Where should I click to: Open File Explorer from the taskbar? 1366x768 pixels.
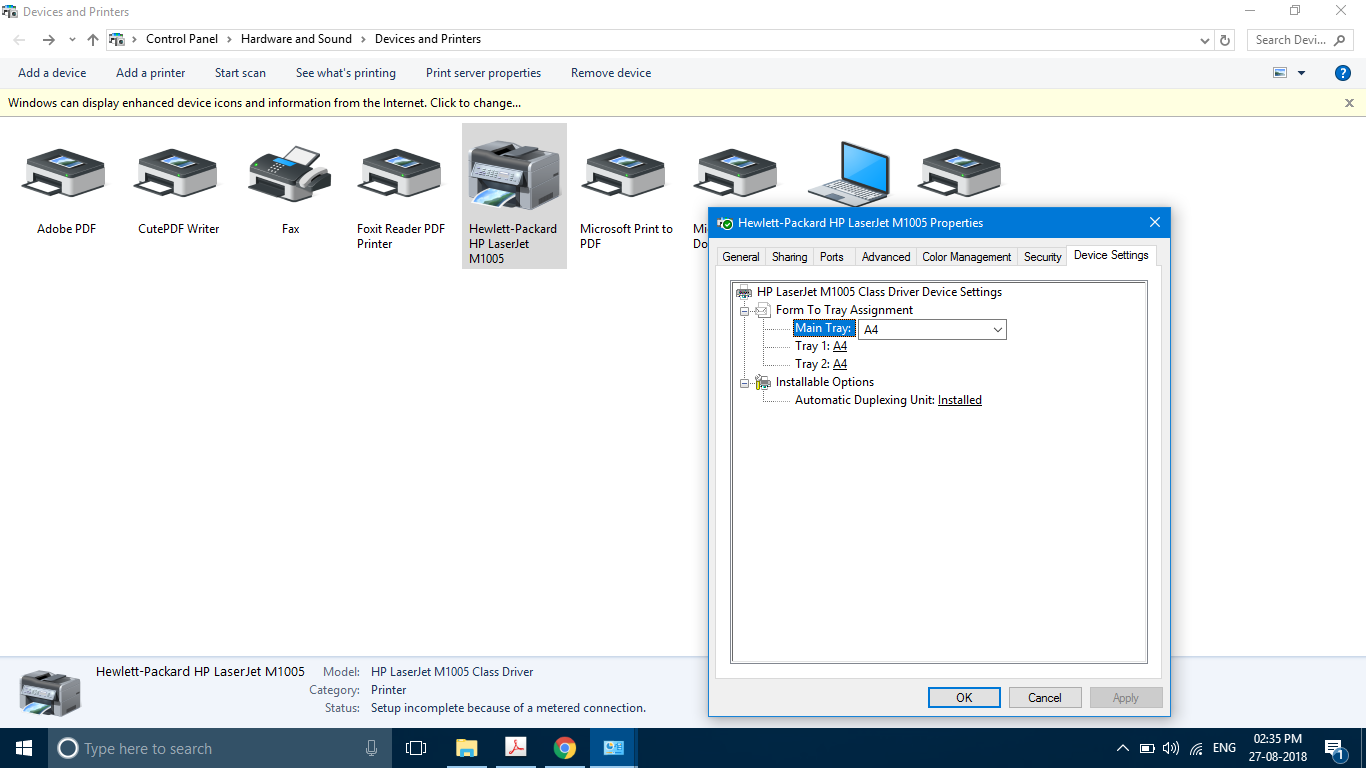[x=466, y=748]
